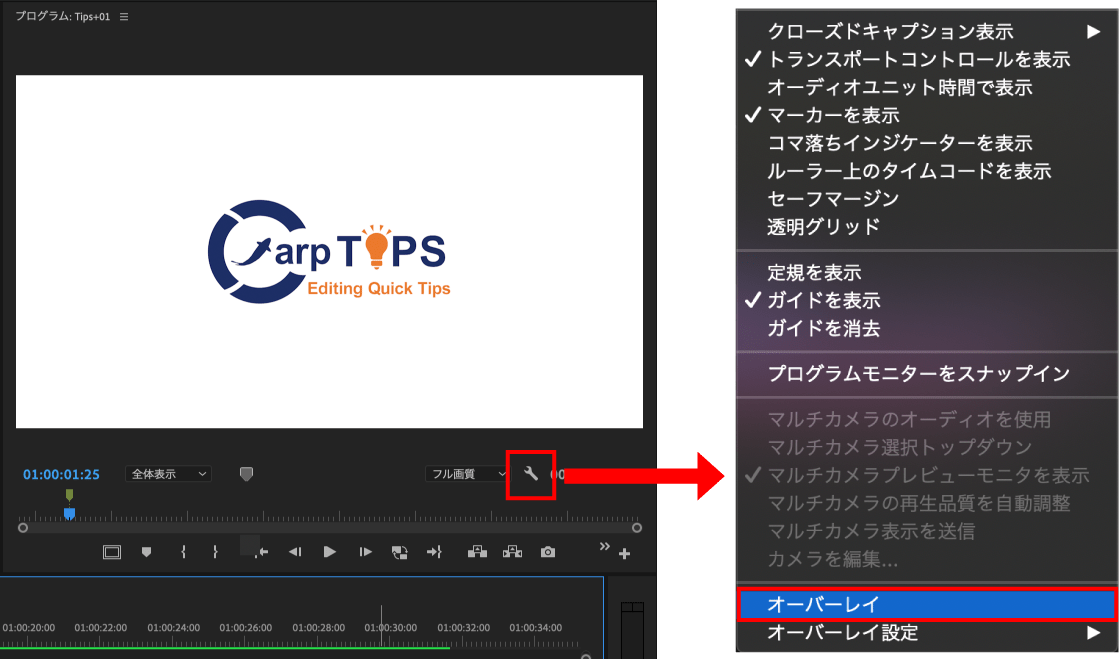
Task: Click 01:00:32:00 on the timeline ruler
Action: tap(463, 628)
